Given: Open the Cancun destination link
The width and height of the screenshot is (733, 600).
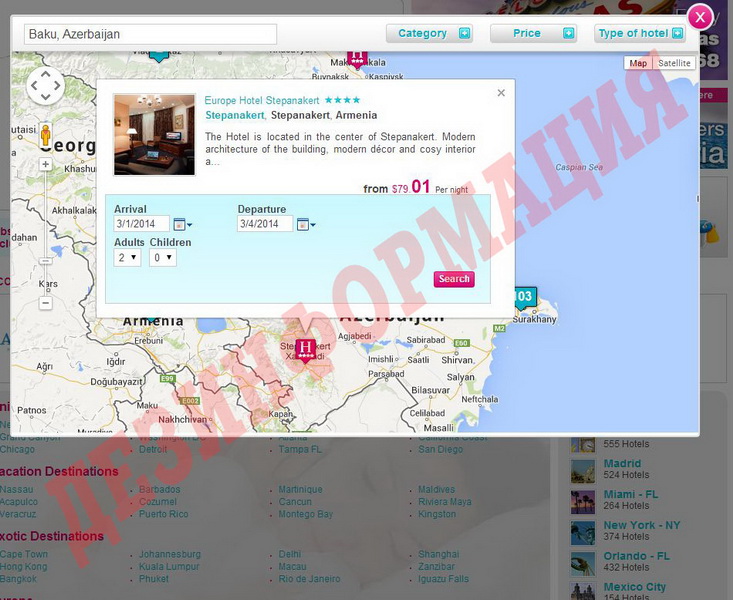Looking at the screenshot, I should click(295, 502).
